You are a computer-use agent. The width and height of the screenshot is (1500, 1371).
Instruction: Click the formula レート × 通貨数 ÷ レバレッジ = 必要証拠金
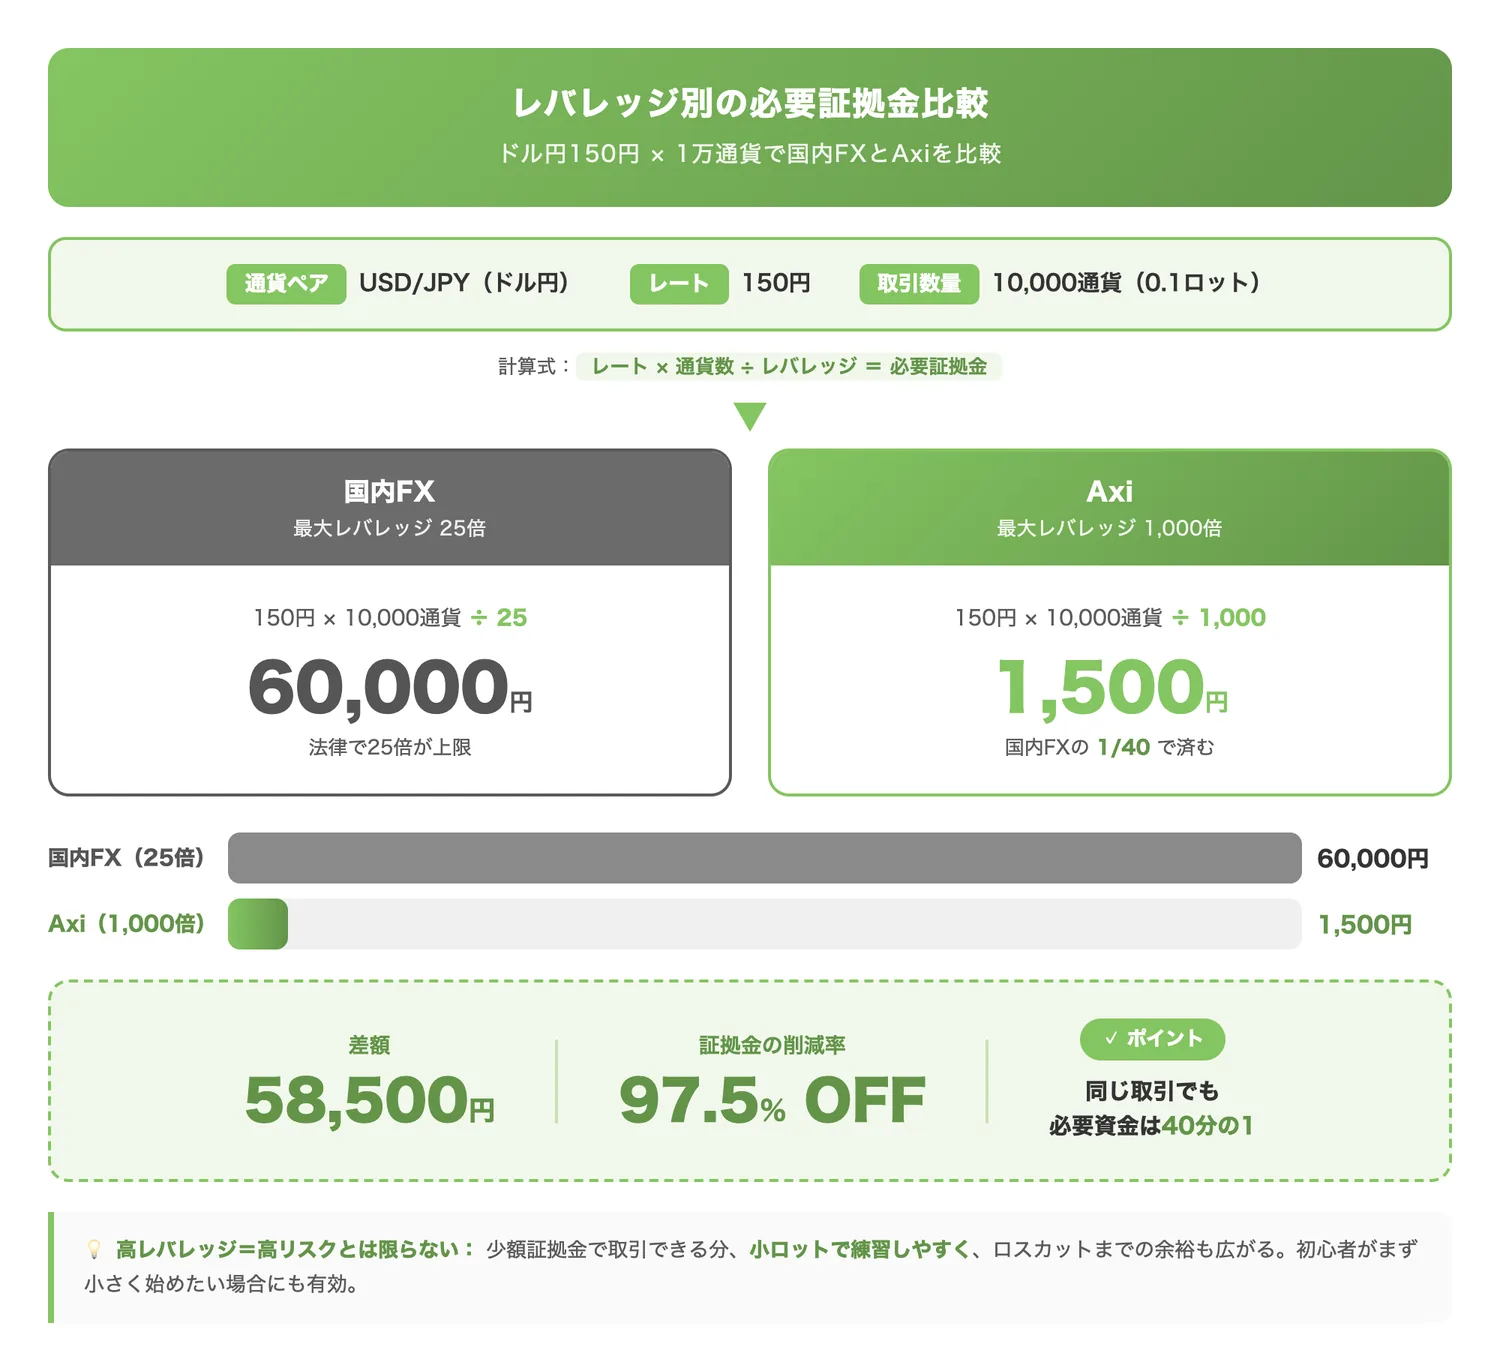(789, 366)
